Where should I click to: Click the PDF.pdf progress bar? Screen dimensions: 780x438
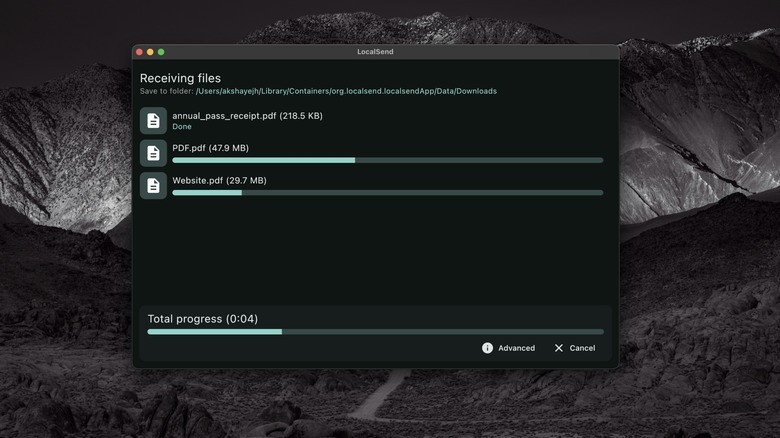coord(387,160)
